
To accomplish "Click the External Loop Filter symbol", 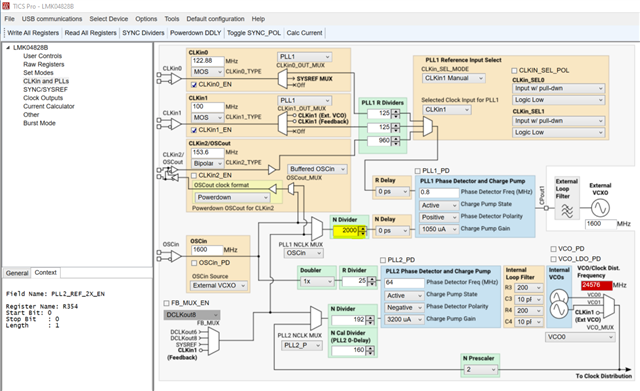I will 567,211.
